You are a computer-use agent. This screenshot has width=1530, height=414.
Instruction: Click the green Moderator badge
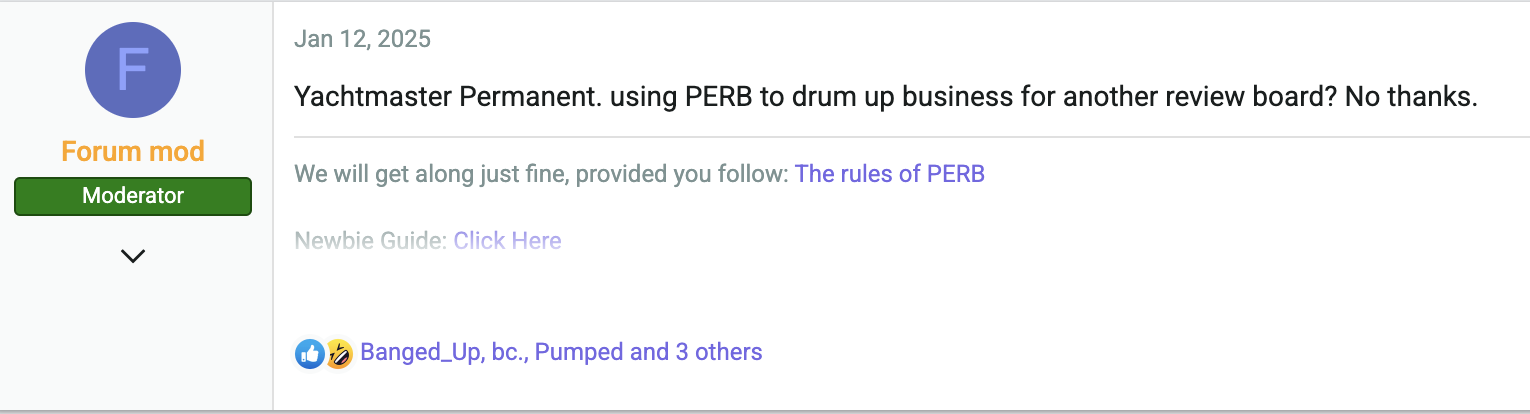pyautogui.click(x=133, y=196)
